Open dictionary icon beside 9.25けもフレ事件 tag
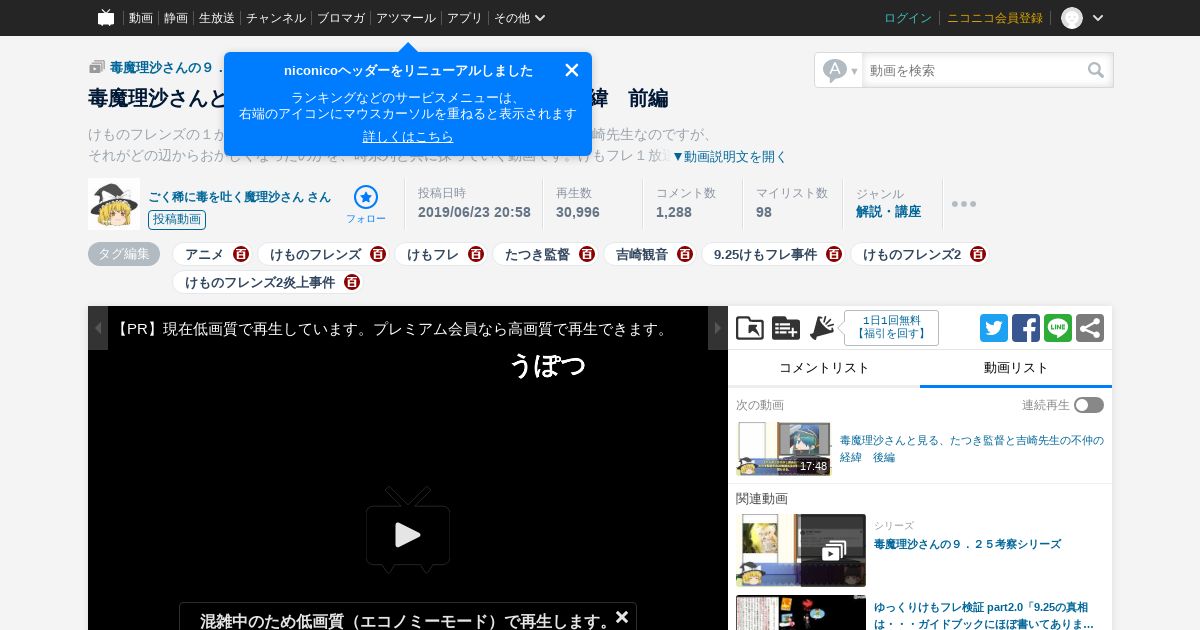 tap(834, 255)
